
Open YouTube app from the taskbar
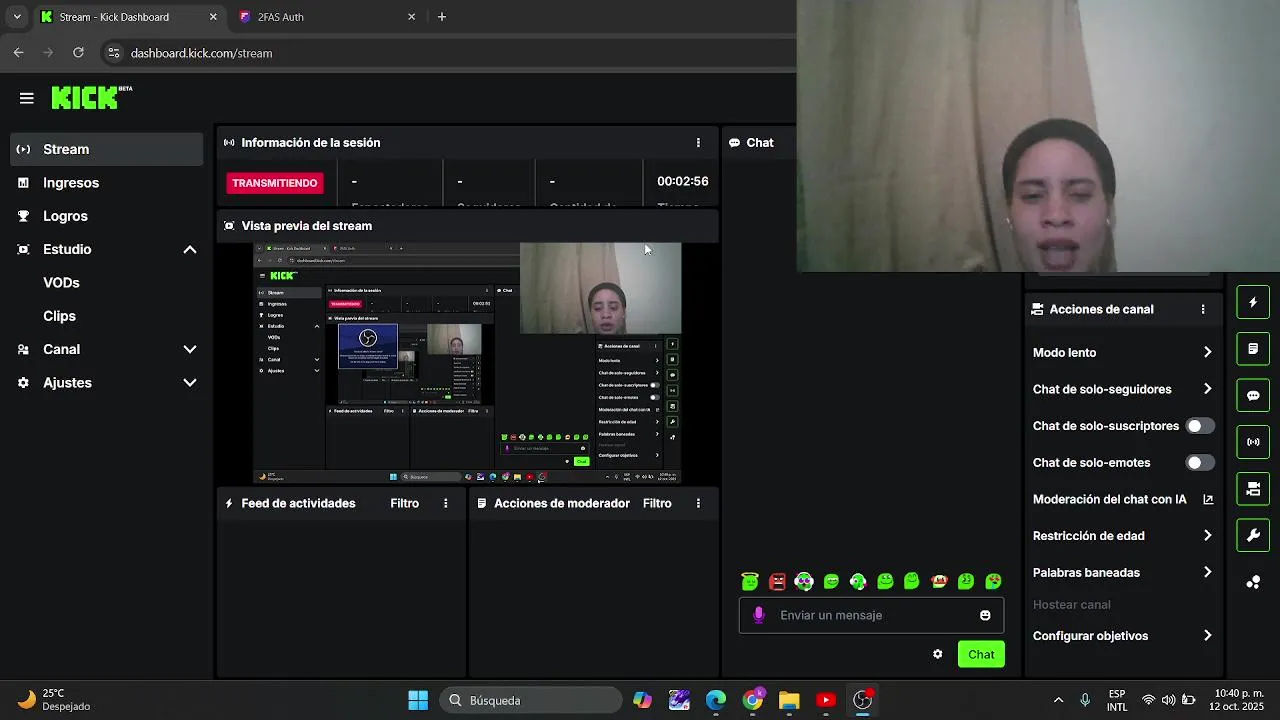click(x=826, y=700)
